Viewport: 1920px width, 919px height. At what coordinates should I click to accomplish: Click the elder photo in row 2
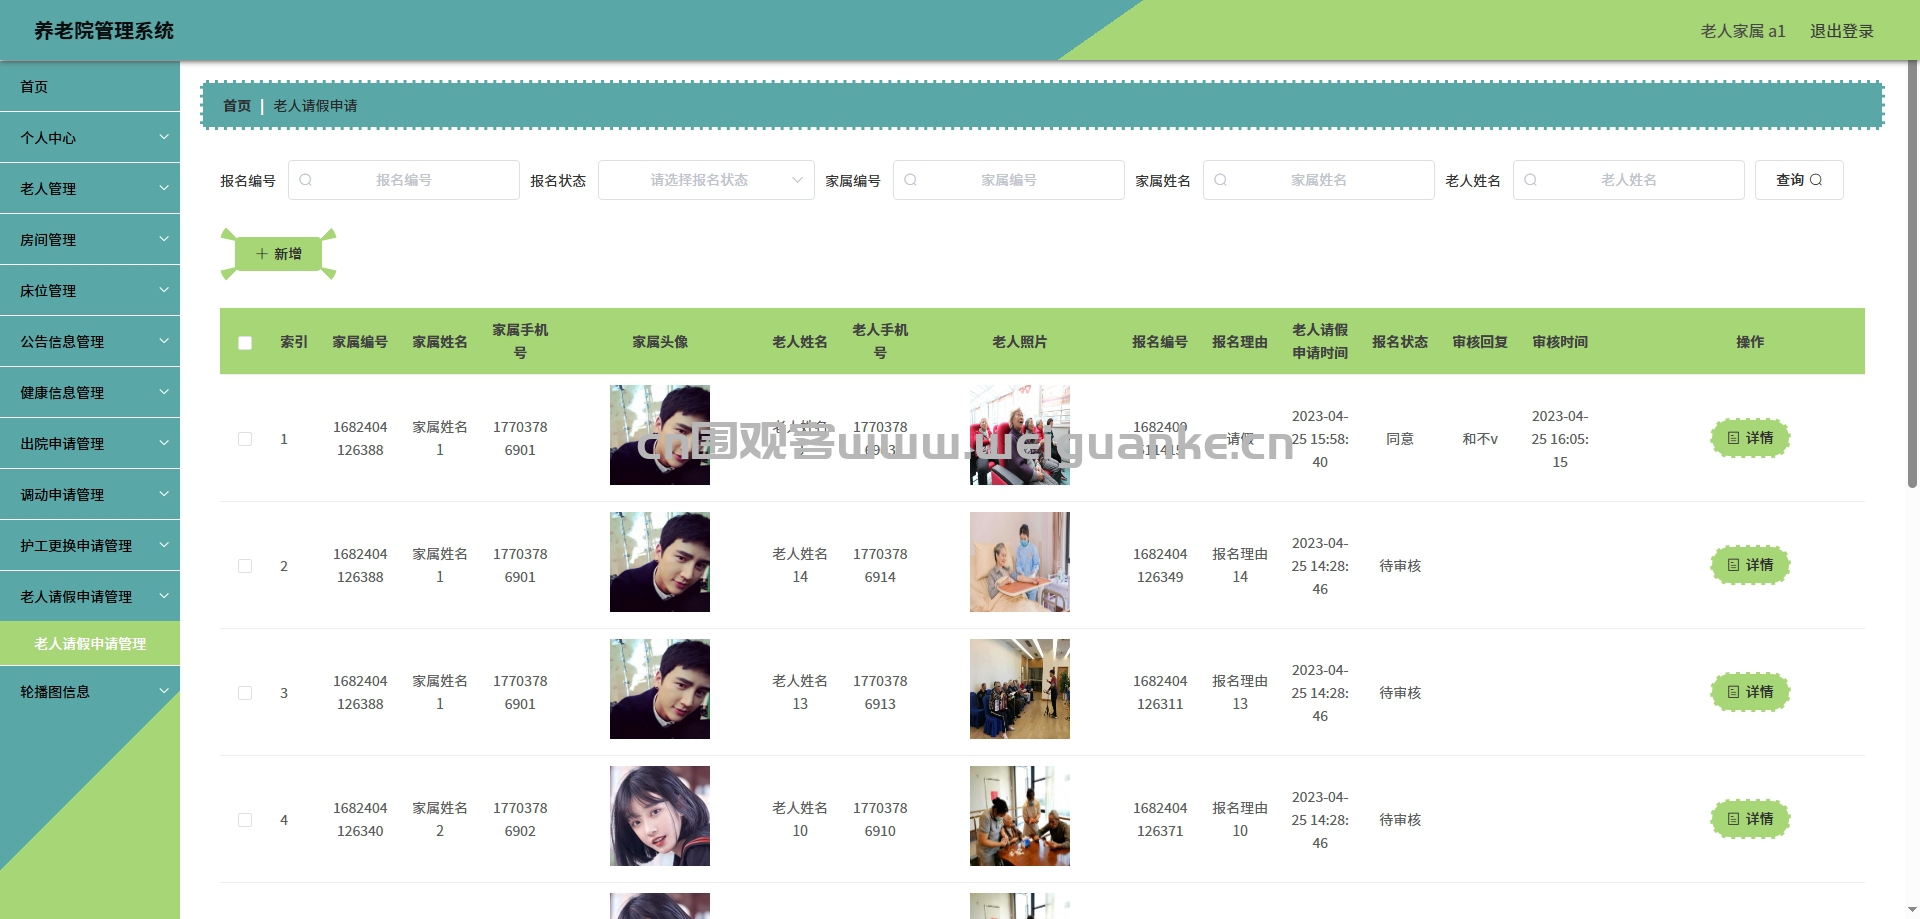click(x=1020, y=562)
